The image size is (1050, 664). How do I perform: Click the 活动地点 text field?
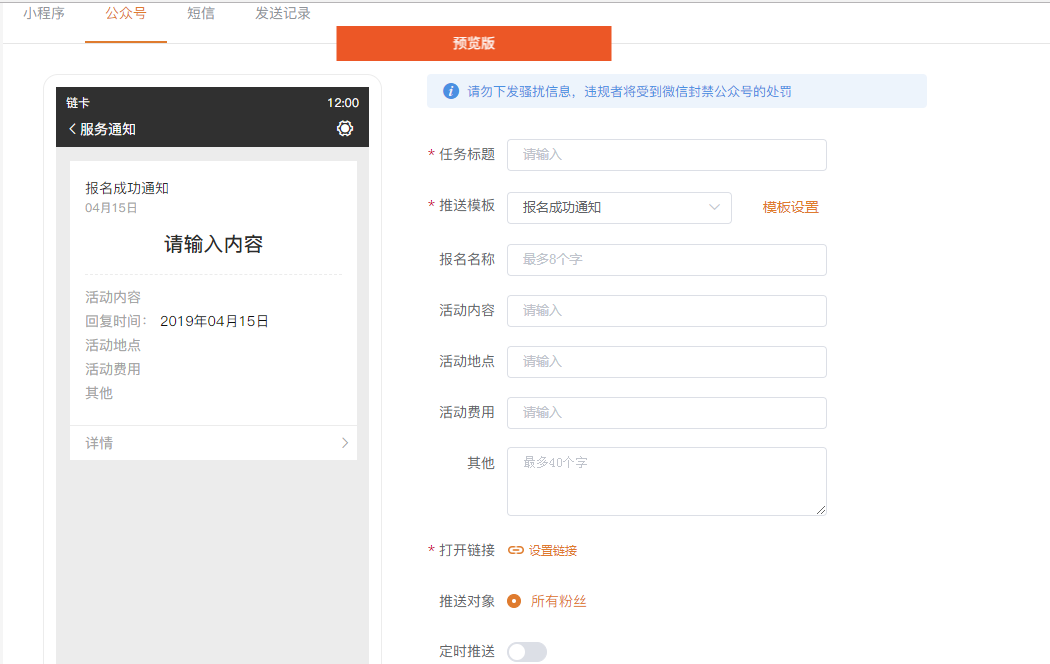tap(666, 361)
